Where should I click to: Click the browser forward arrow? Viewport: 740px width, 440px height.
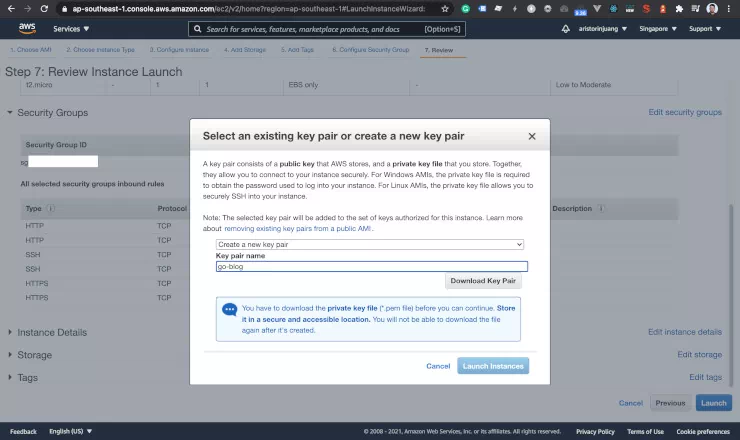click(x=27, y=8)
